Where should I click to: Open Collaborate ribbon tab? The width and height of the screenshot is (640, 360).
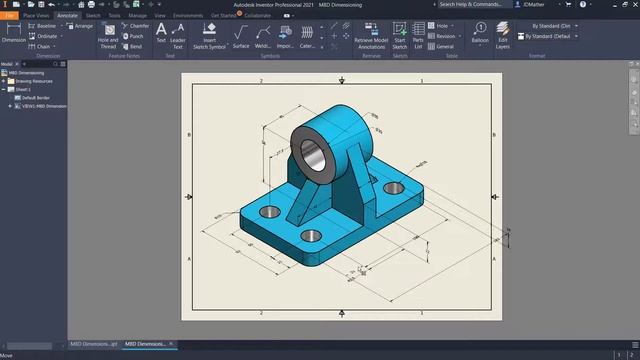tap(258, 16)
